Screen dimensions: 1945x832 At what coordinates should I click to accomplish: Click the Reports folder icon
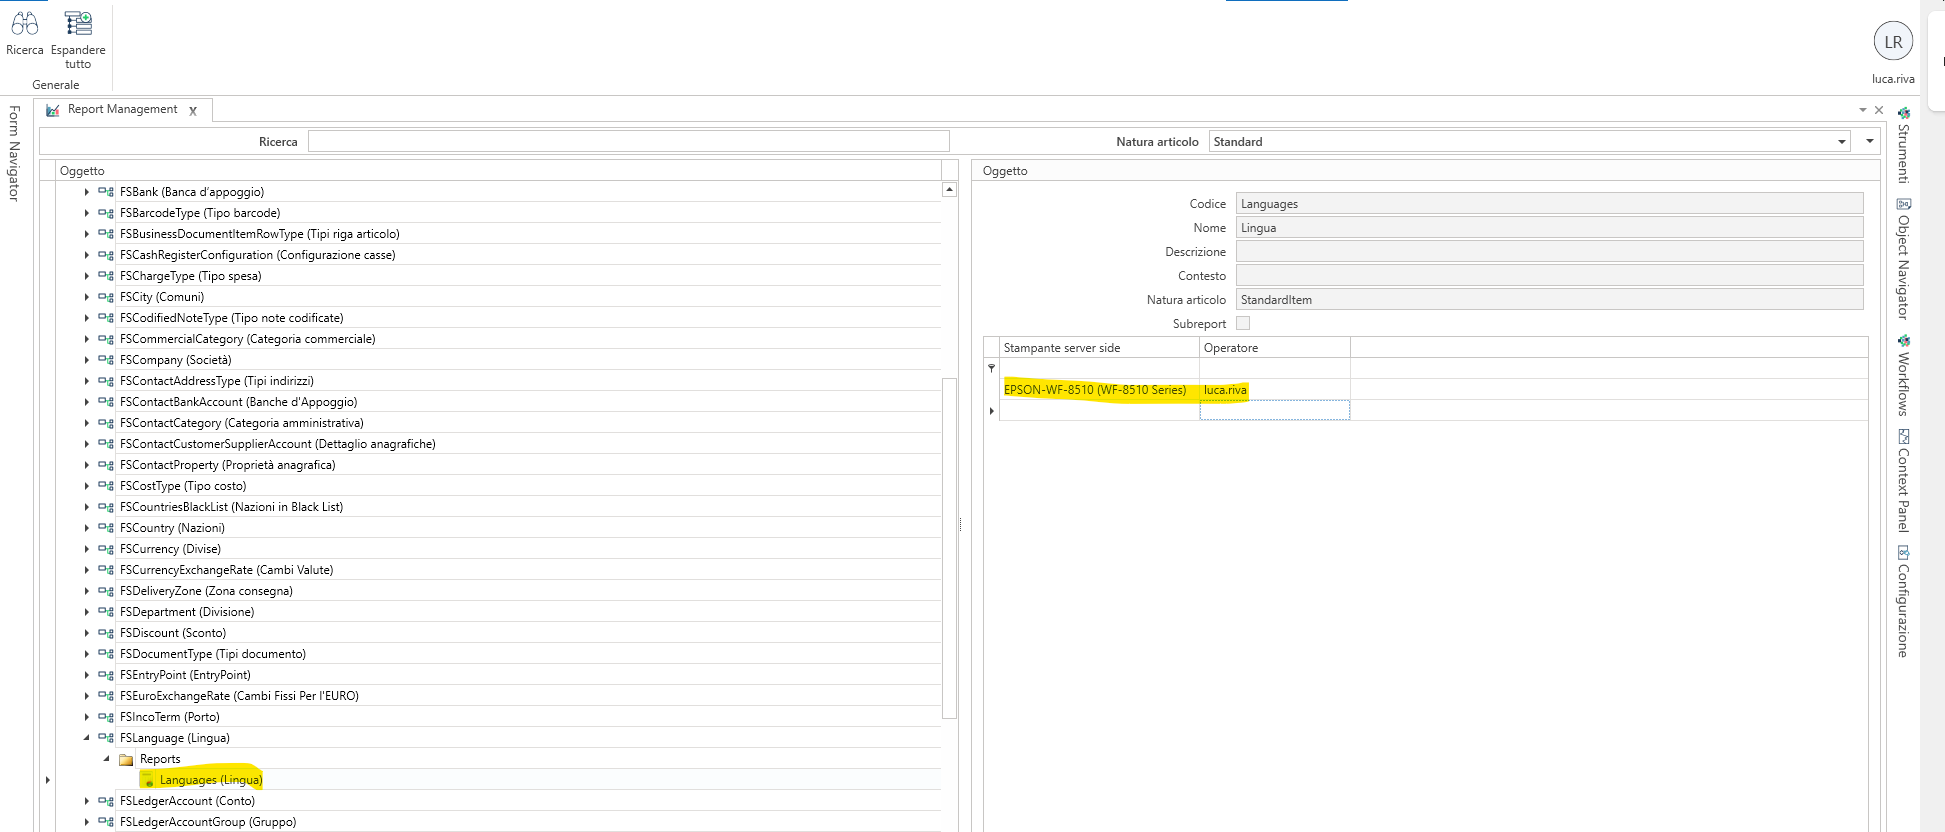[x=126, y=760]
